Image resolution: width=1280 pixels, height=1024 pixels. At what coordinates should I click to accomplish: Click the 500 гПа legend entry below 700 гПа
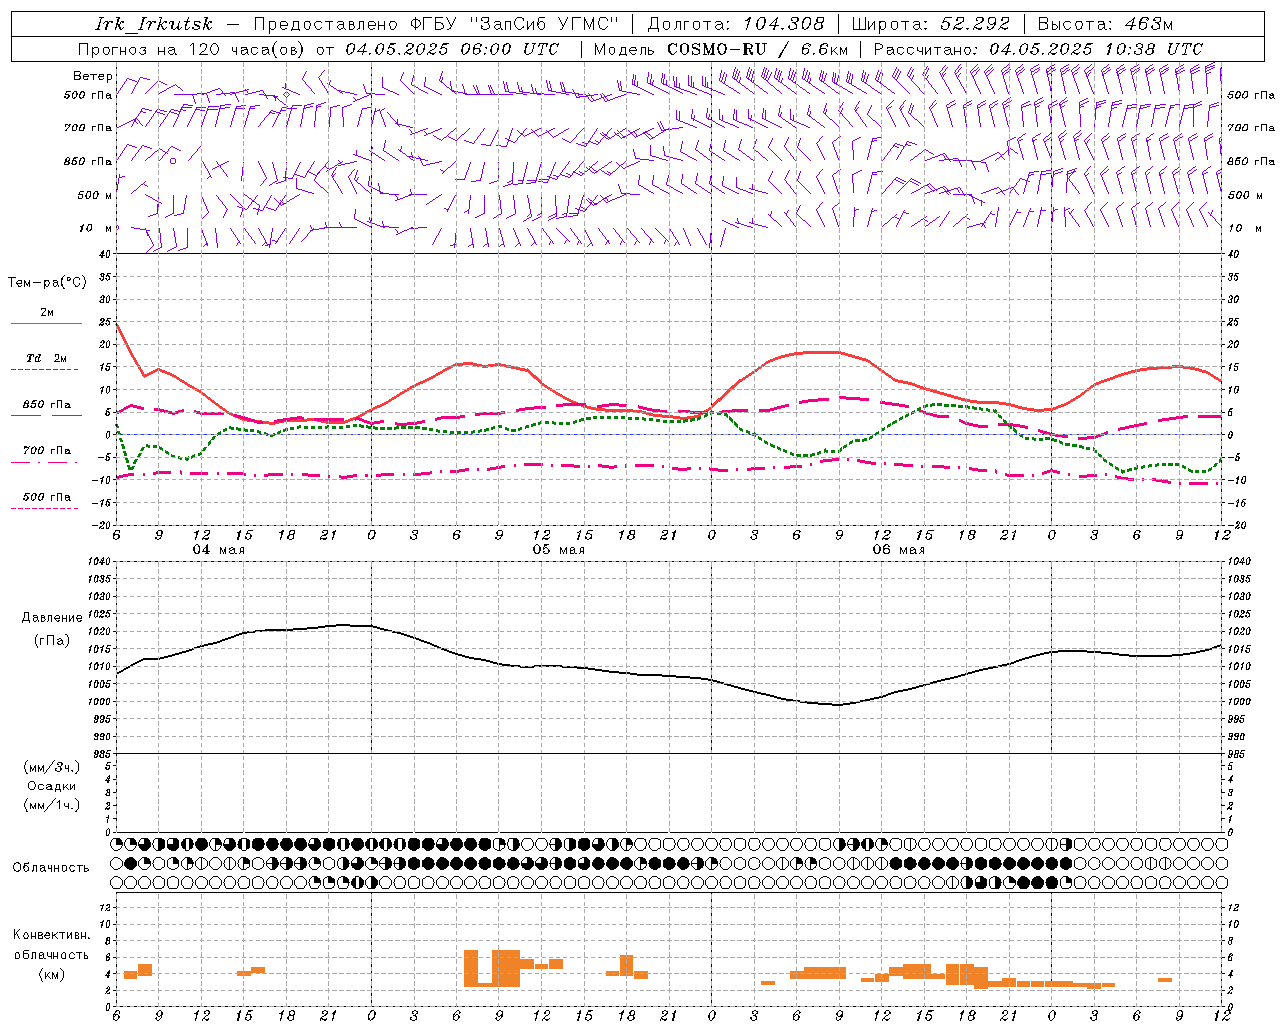coord(46,497)
